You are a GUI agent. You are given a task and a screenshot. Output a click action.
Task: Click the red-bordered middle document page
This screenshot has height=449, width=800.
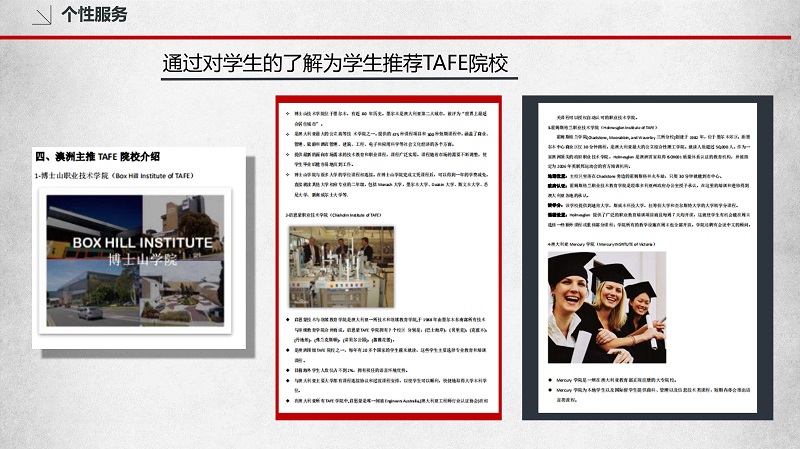389,258
